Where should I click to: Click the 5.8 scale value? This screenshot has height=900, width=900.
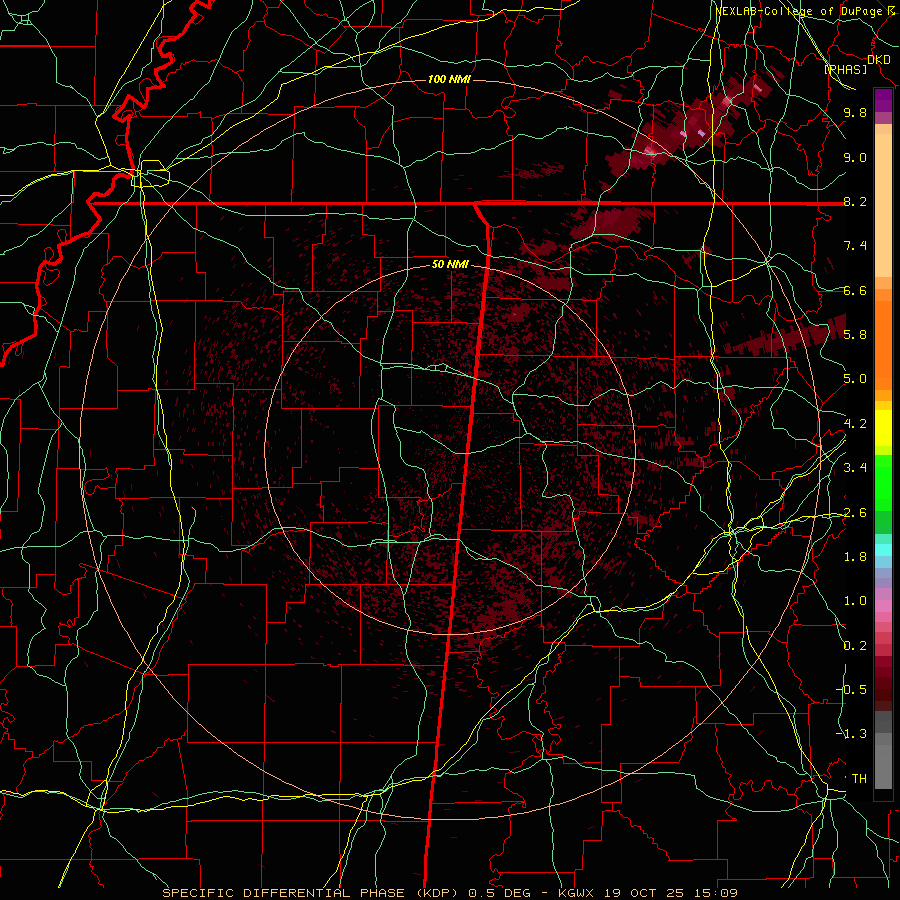[855, 335]
